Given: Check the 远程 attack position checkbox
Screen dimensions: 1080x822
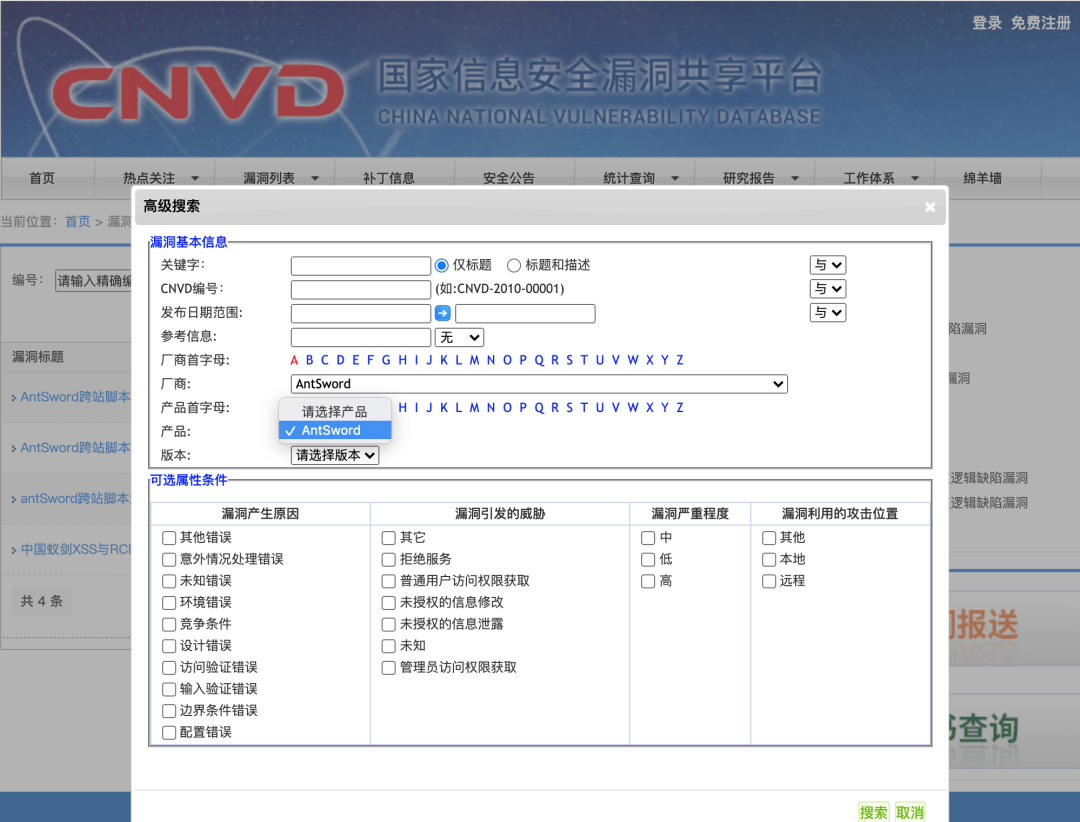Looking at the screenshot, I should 769,581.
